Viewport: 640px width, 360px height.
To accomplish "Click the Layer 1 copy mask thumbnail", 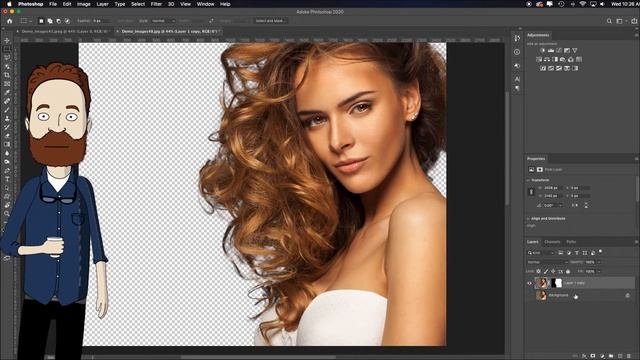I will (556, 283).
